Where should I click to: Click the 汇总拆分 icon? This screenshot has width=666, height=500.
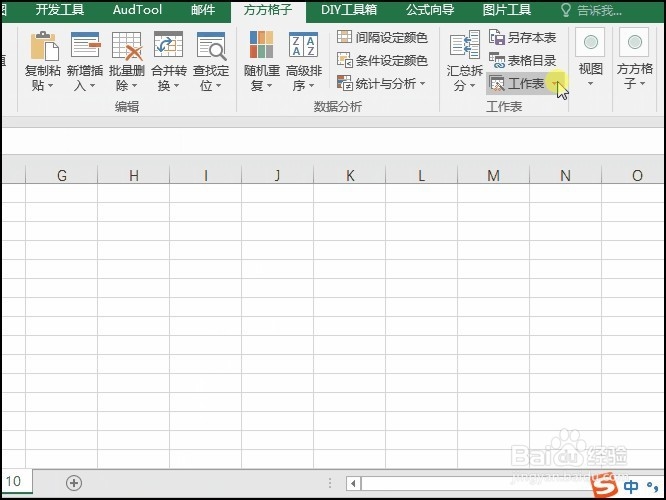465,45
